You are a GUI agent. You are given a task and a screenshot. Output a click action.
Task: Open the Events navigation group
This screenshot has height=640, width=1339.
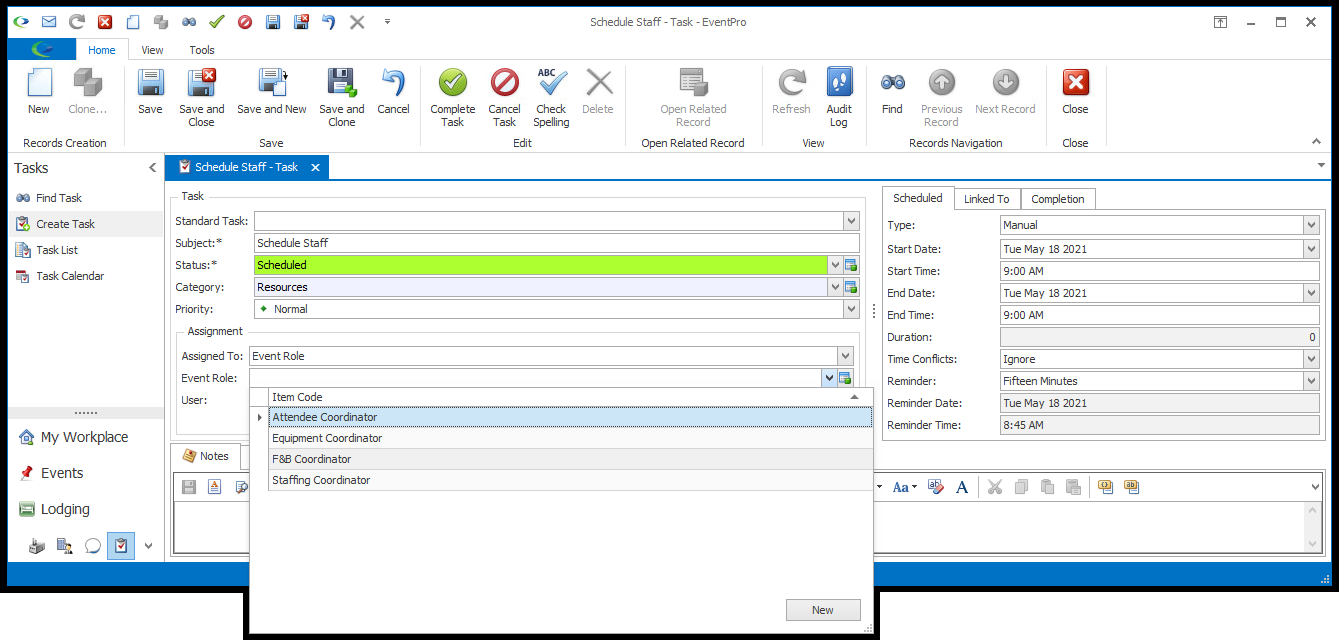[62, 473]
